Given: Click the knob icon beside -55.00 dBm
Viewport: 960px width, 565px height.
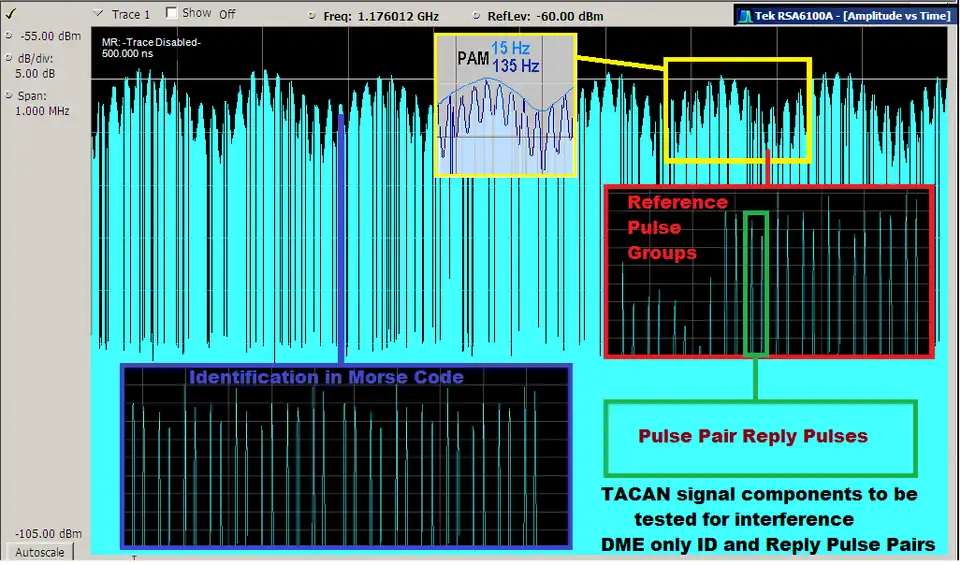Looking at the screenshot, I should 9,37.
